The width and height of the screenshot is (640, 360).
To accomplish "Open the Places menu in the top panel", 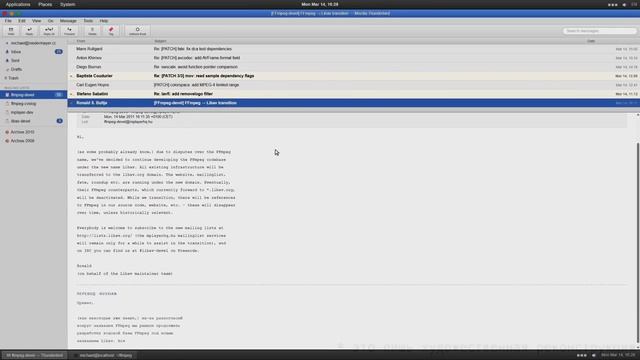I will point(45,4).
